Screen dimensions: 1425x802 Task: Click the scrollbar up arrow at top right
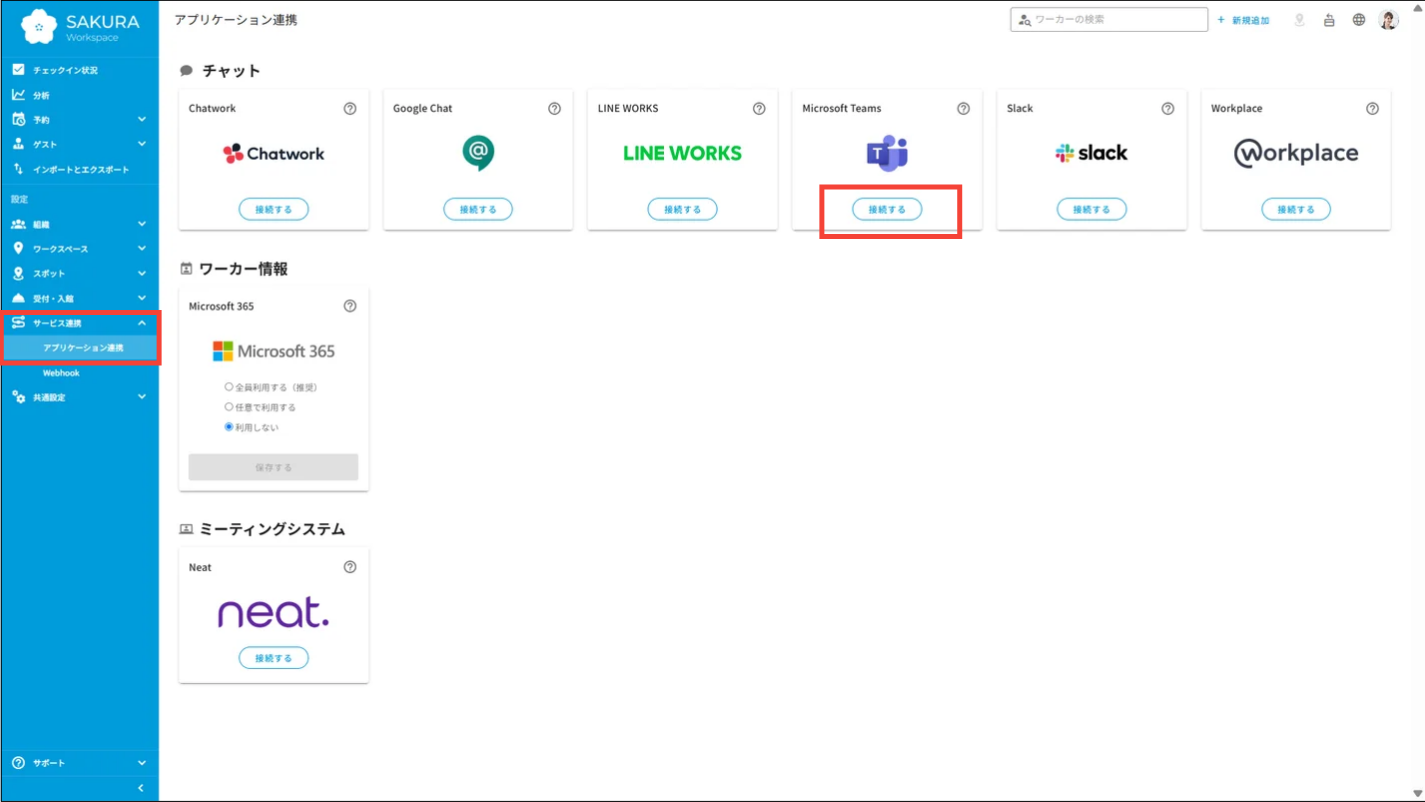tap(1417, 7)
